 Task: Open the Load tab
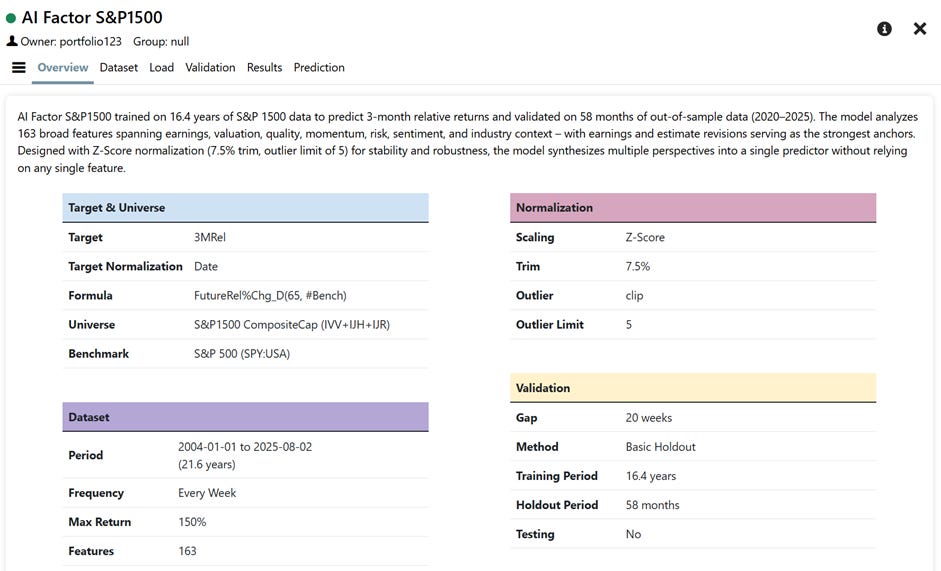(x=161, y=67)
